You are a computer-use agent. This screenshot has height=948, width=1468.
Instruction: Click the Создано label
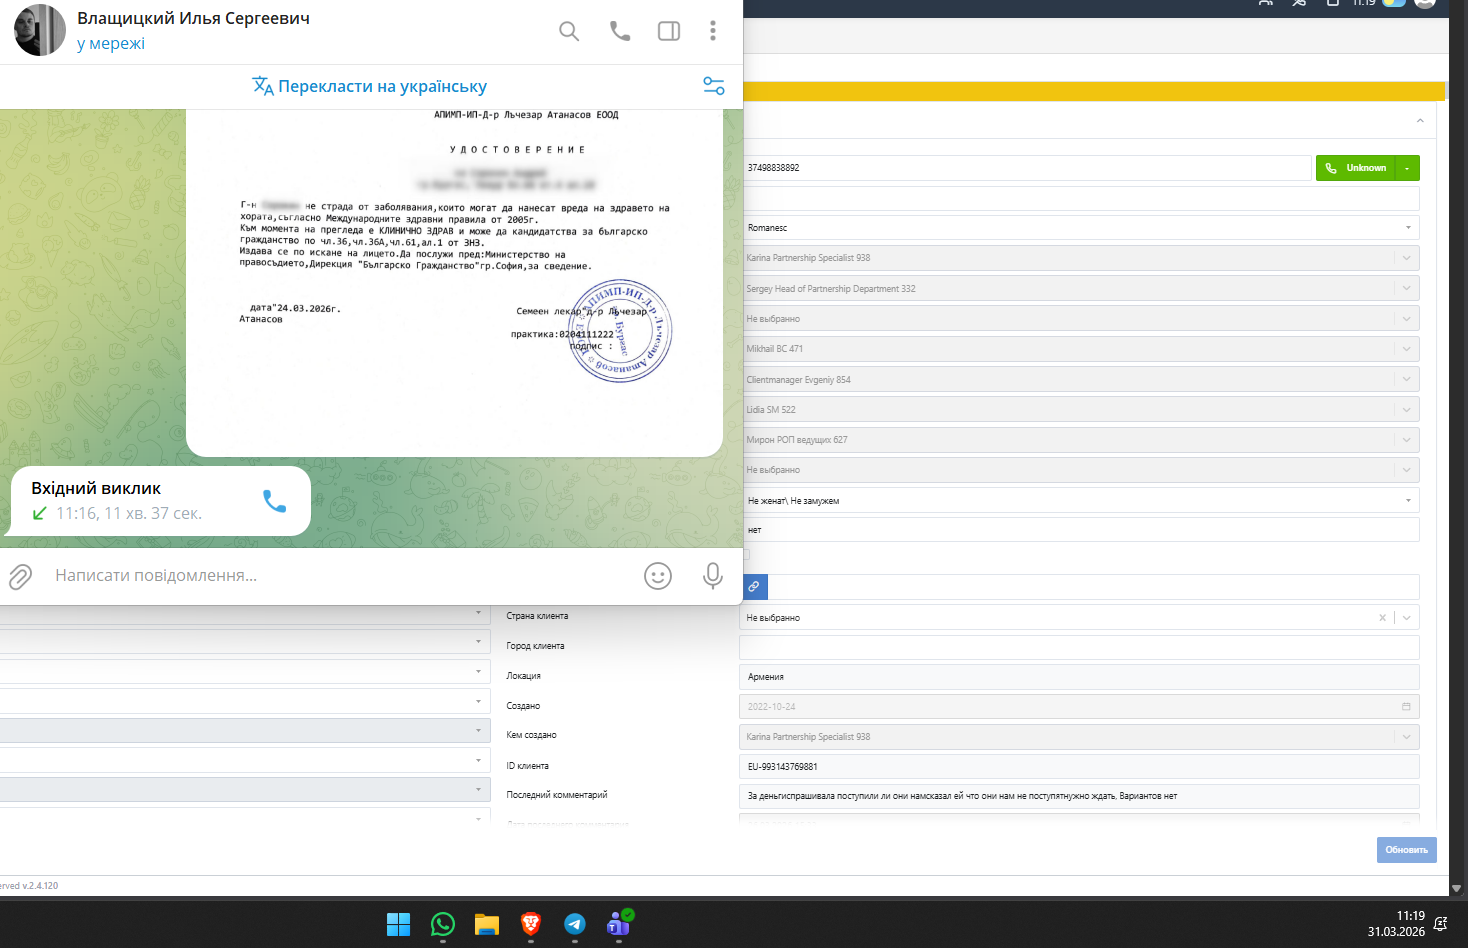coord(523,706)
